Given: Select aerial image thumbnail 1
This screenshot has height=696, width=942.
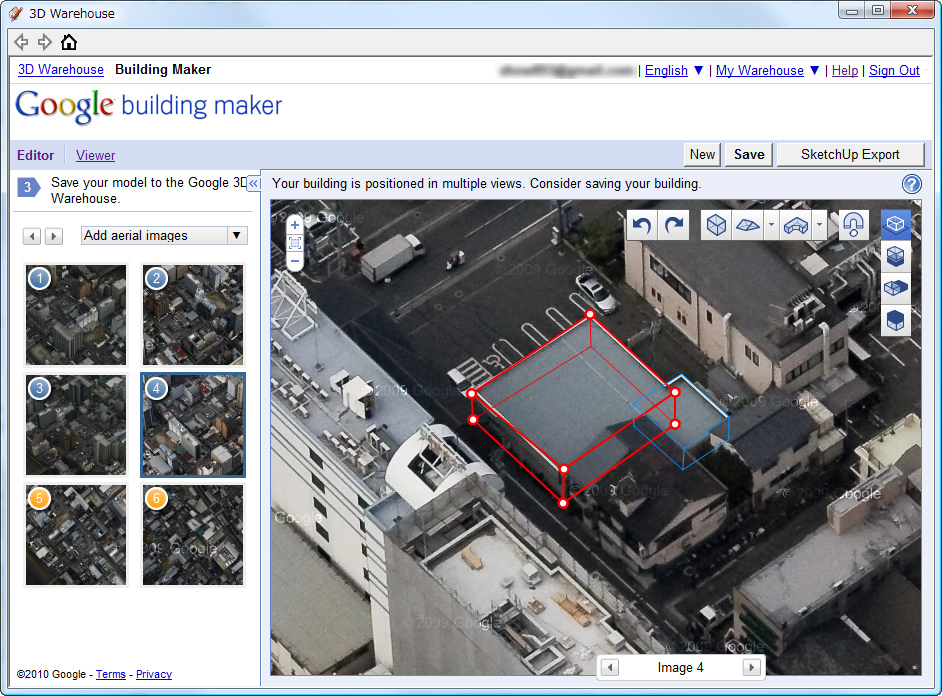Looking at the screenshot, I should (76, 315).
